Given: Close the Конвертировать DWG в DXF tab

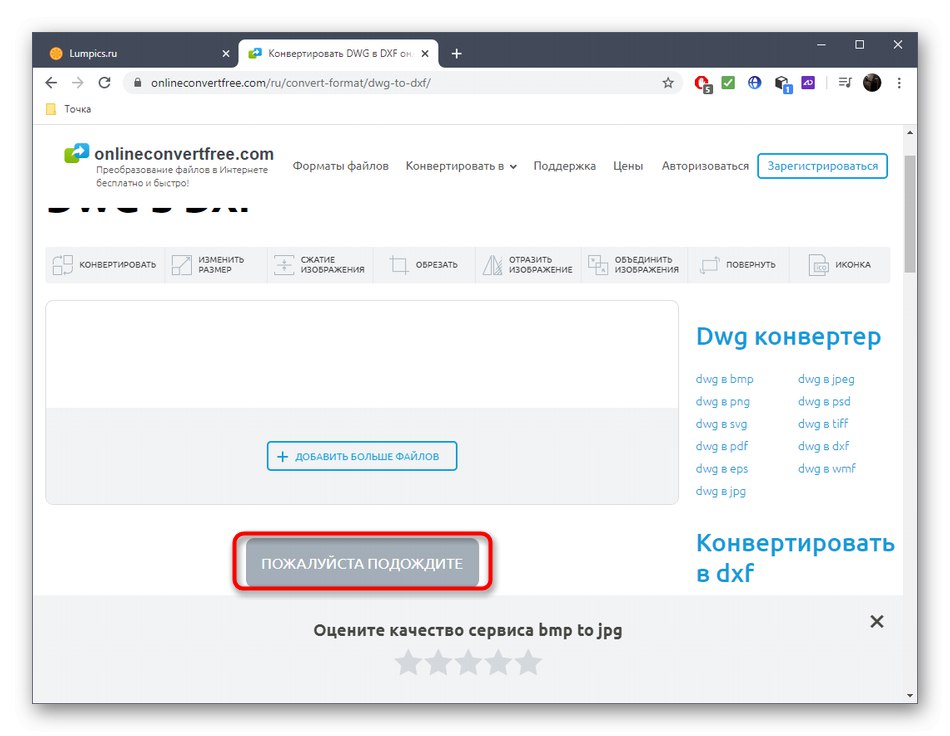Looking at the screenshot, I should point(425,53).
